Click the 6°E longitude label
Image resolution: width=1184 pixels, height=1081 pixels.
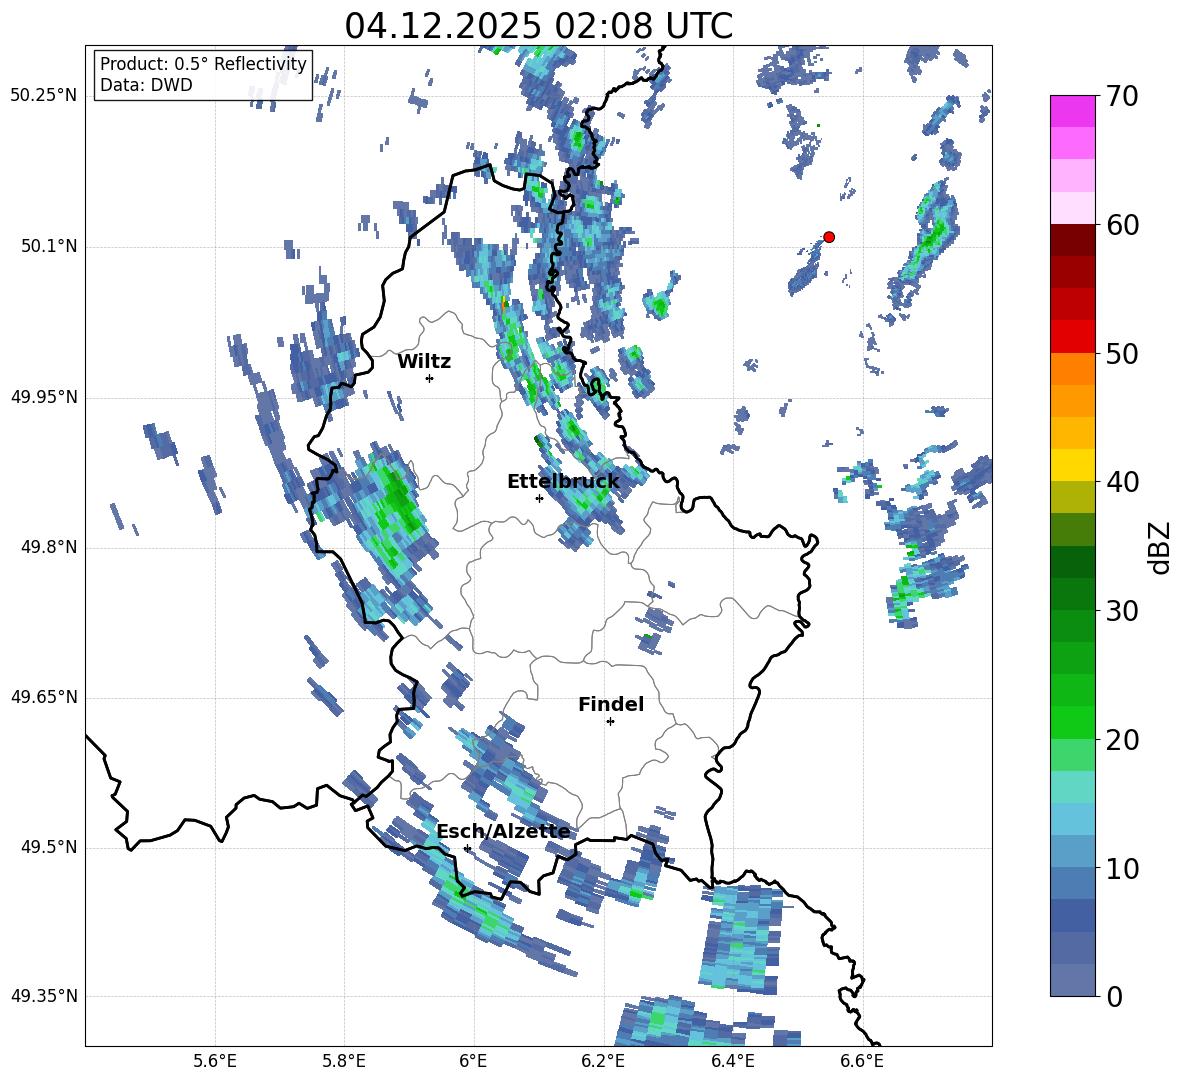coord(473,1061)
